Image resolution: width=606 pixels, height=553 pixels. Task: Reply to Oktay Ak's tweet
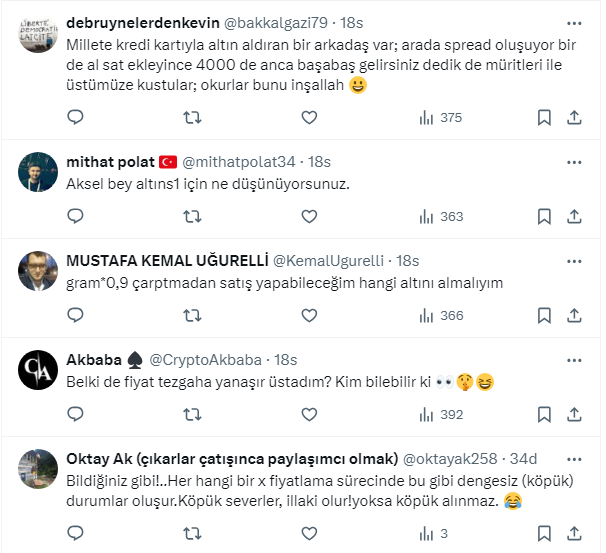coord(75,533)
